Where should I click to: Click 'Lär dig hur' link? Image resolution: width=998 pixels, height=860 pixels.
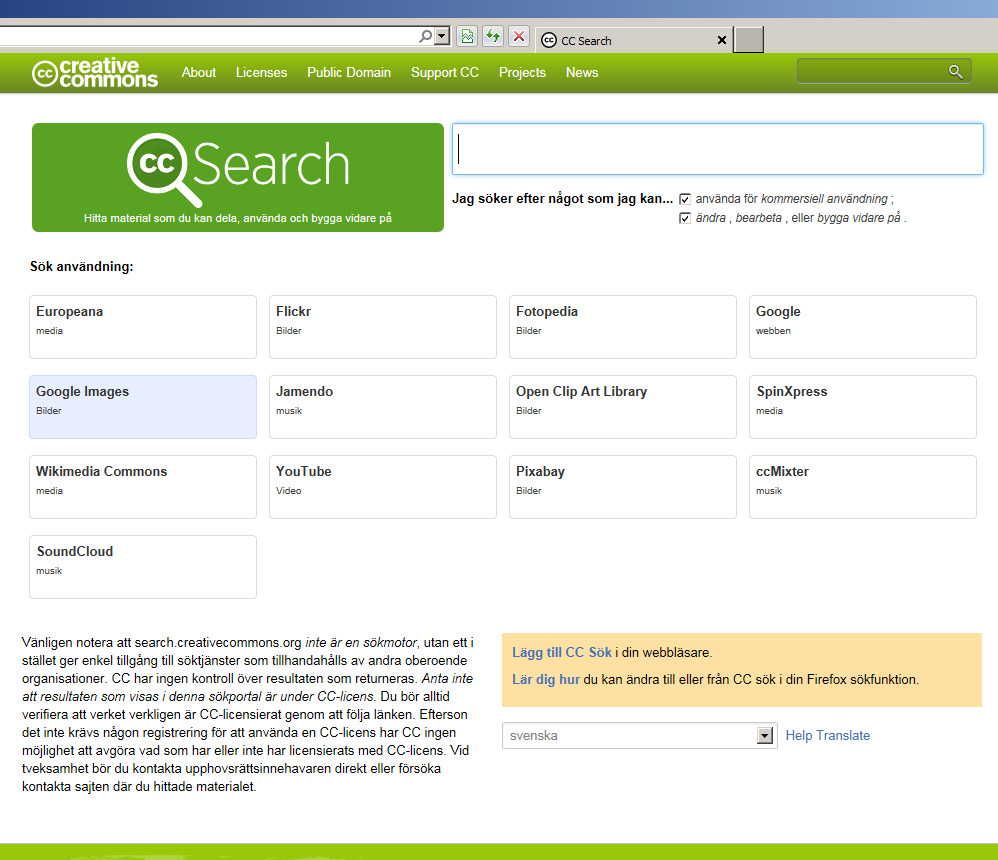click(545, 679)
